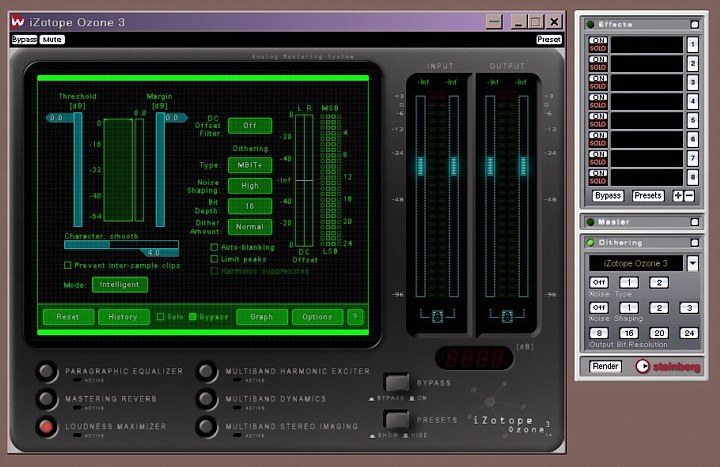
Task: Open the Noise Shaping High selector
Action: tap(250, 186)
